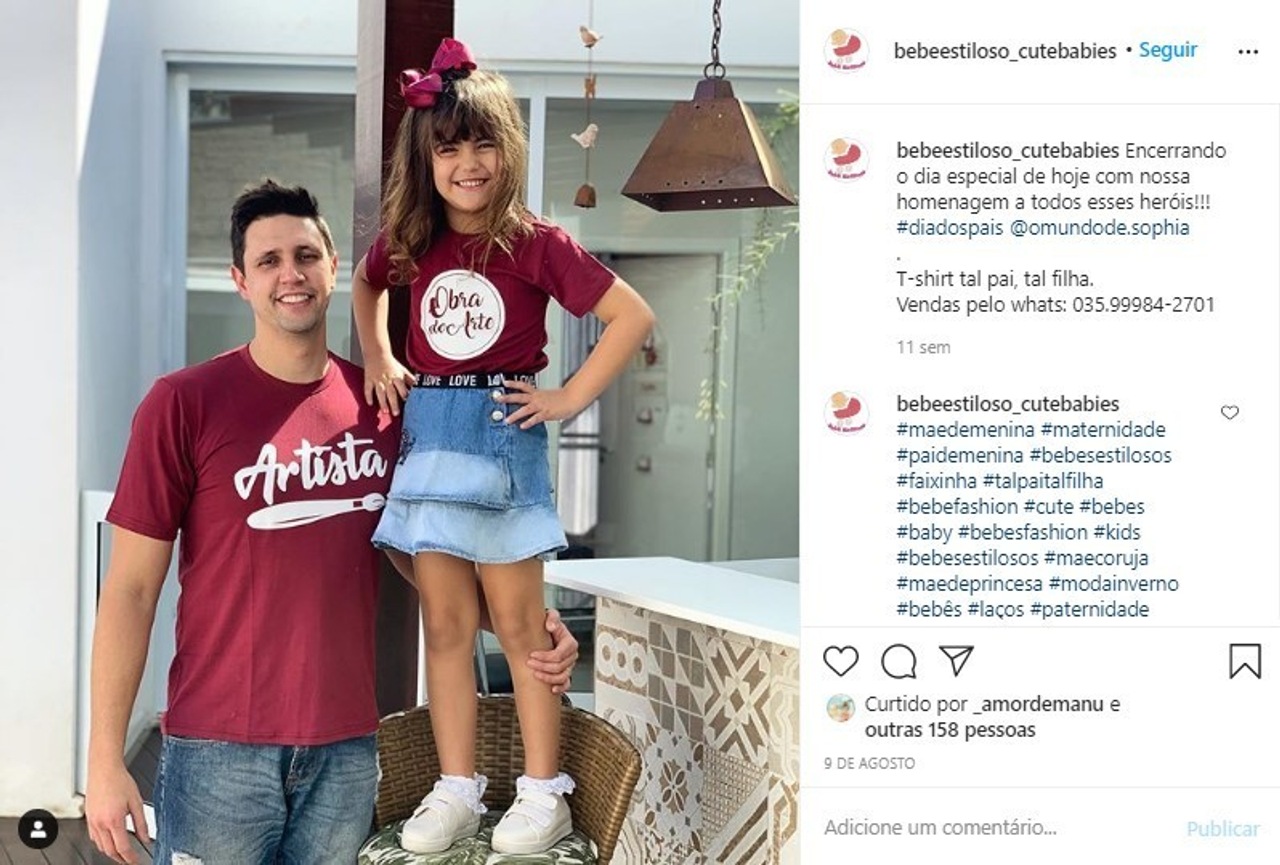Like the hashtag comment with small heart
Image resolution: width=1280 pixels, height=865 pixels.
[1230, 412]
